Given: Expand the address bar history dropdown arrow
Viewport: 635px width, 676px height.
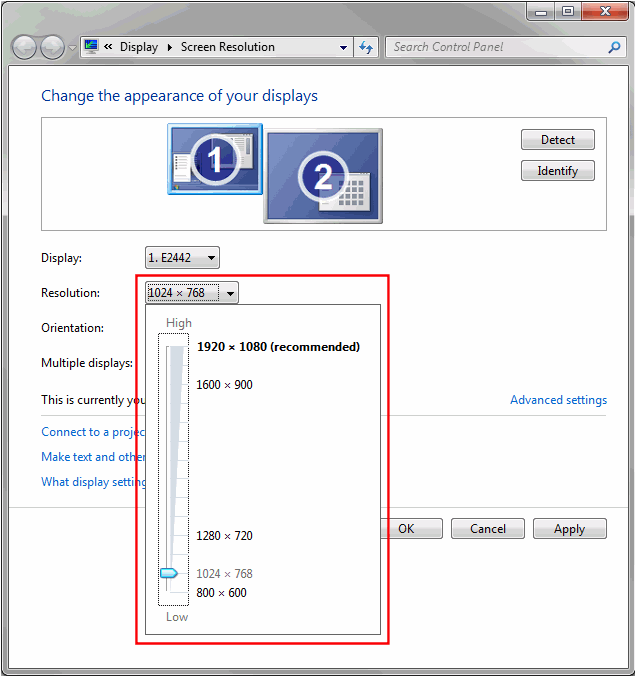Looking at the screenshot, I should coord(343,47).
